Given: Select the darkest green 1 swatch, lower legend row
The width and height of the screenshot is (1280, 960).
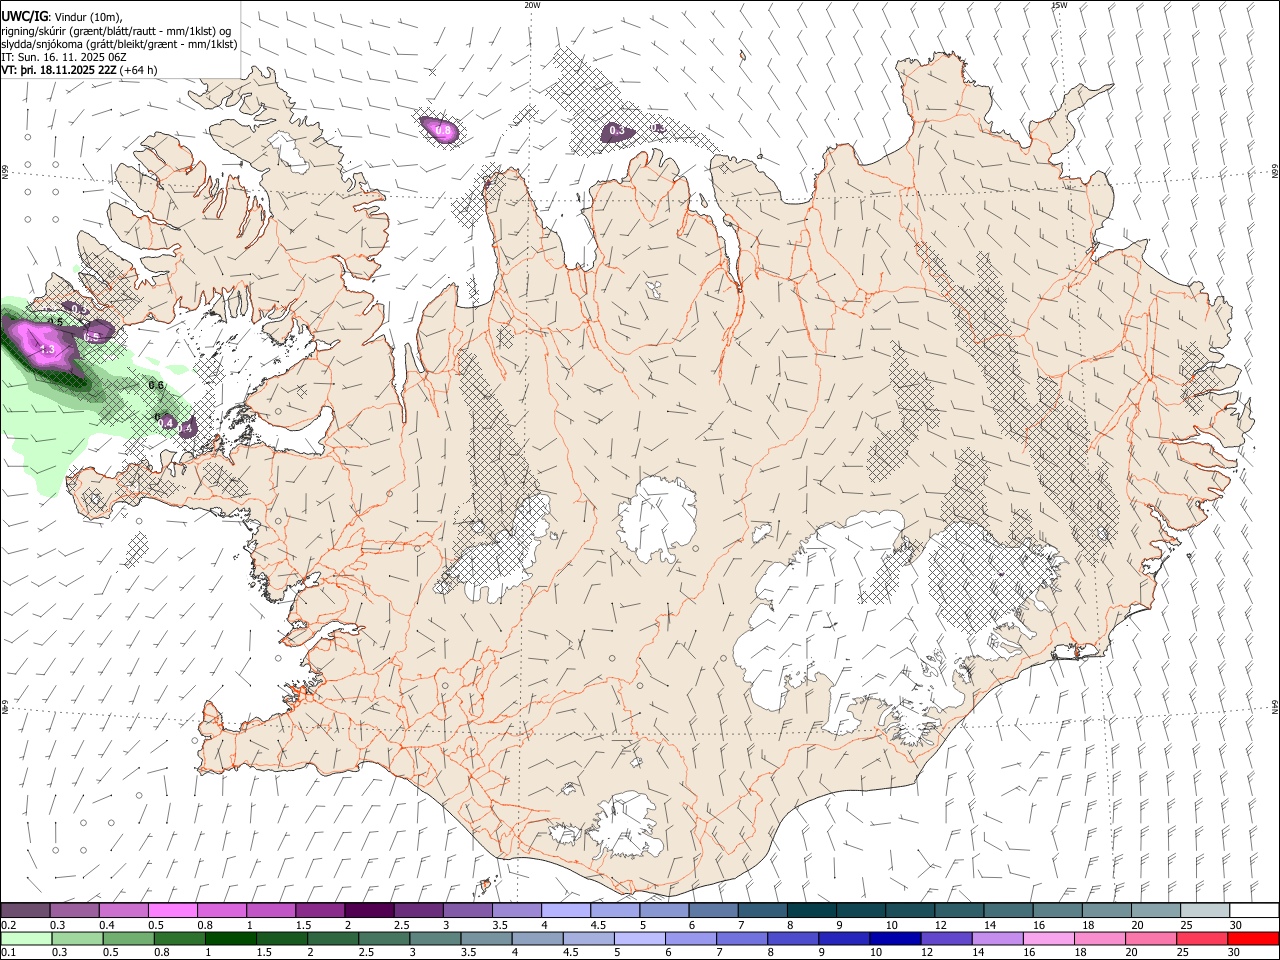Looking at the screenshot, I should pos(230,939).
